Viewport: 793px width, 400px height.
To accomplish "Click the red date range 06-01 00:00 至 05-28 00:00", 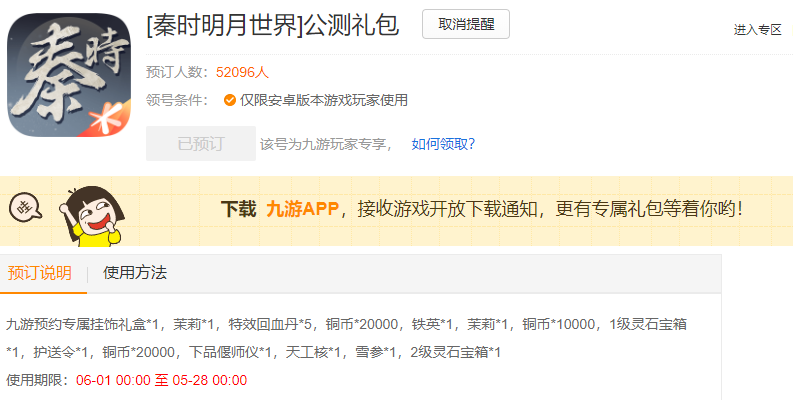I will tap(161, 380).
